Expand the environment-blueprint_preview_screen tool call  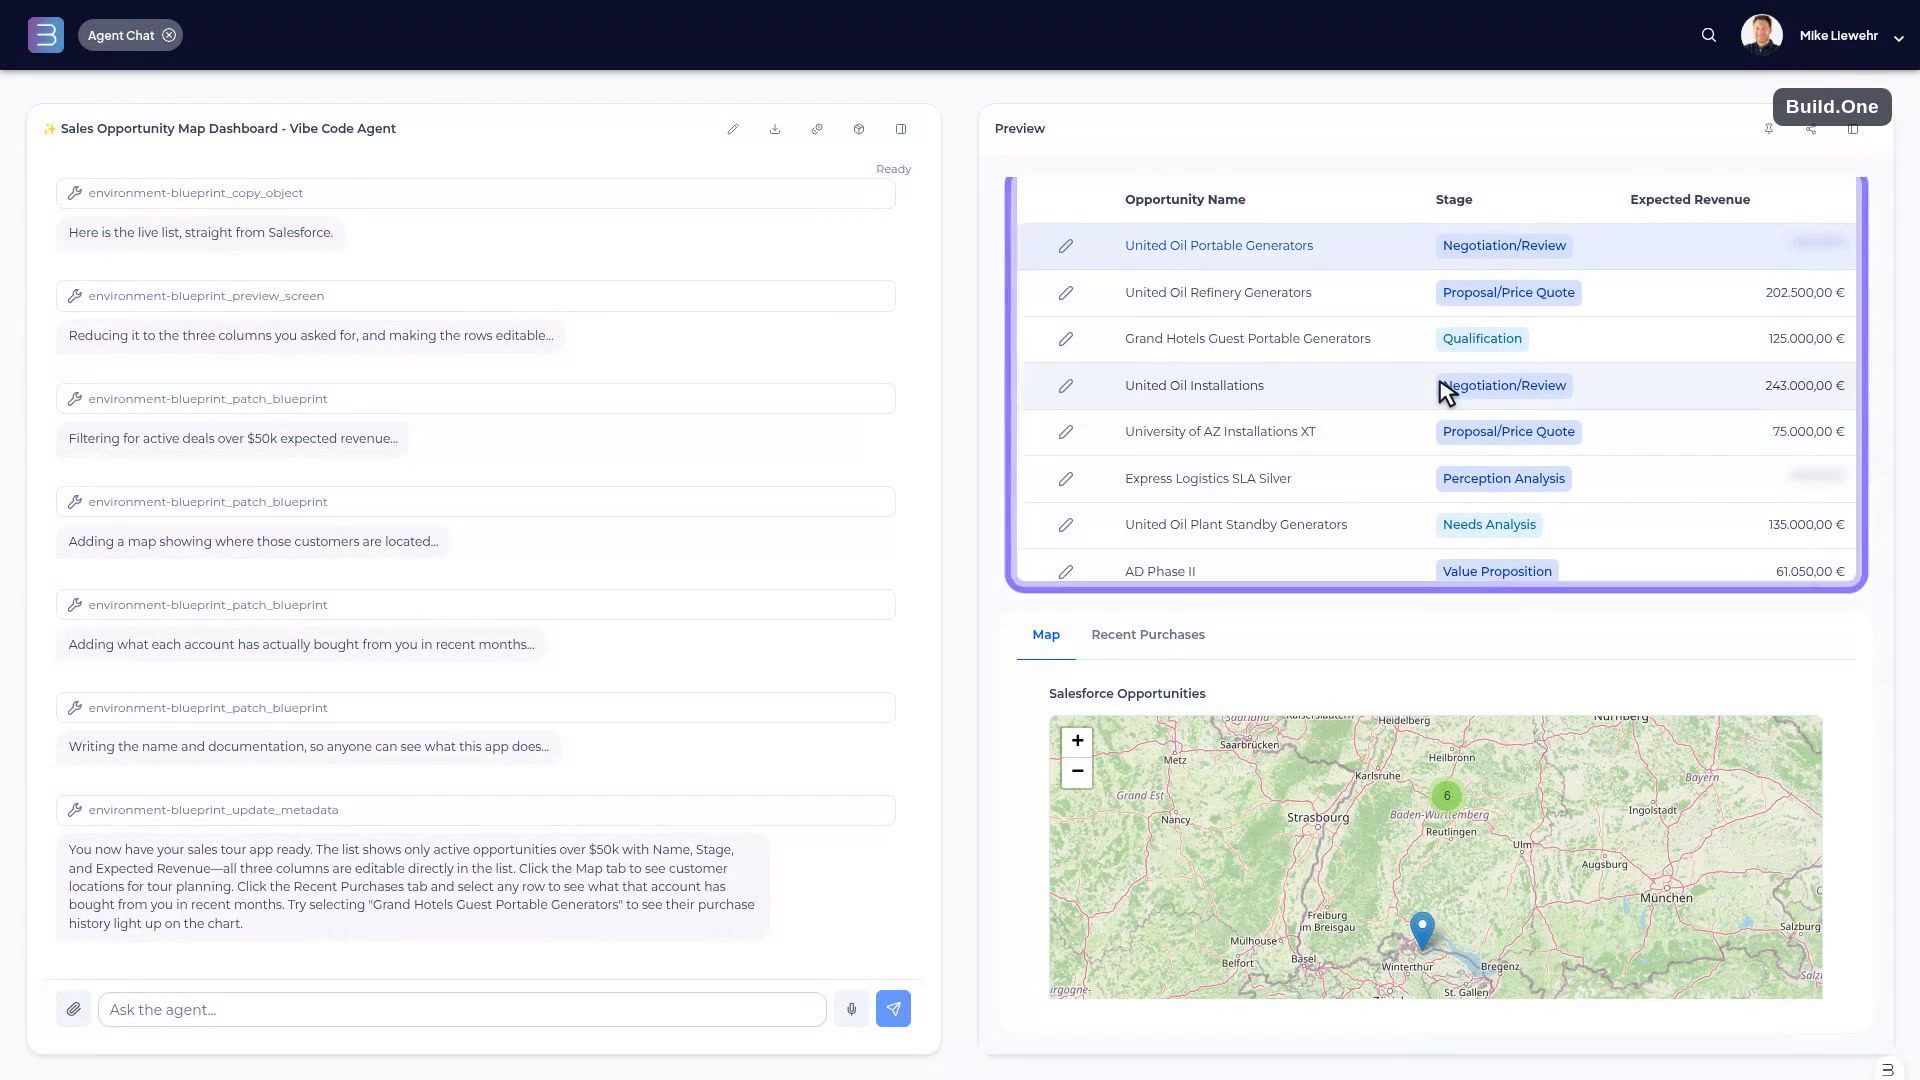pos(476,296)
